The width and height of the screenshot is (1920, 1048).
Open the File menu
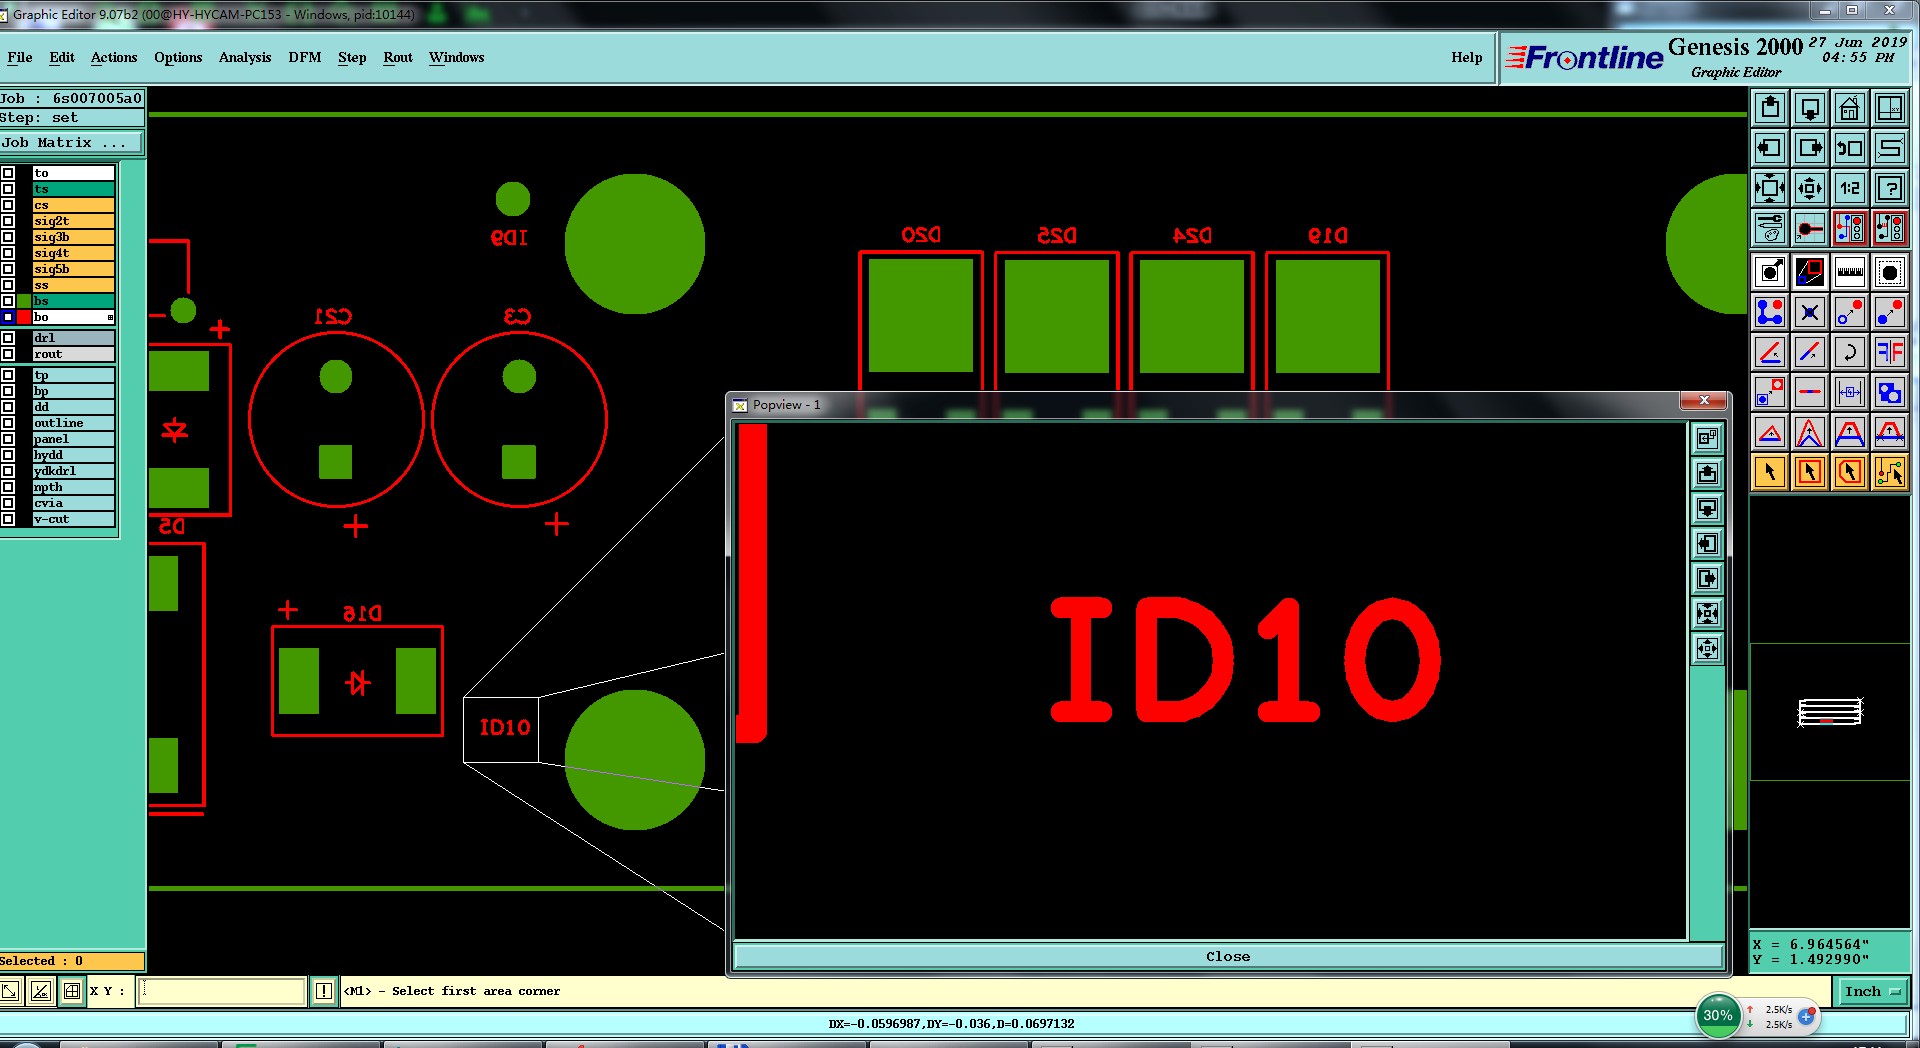tap(20, 57)
